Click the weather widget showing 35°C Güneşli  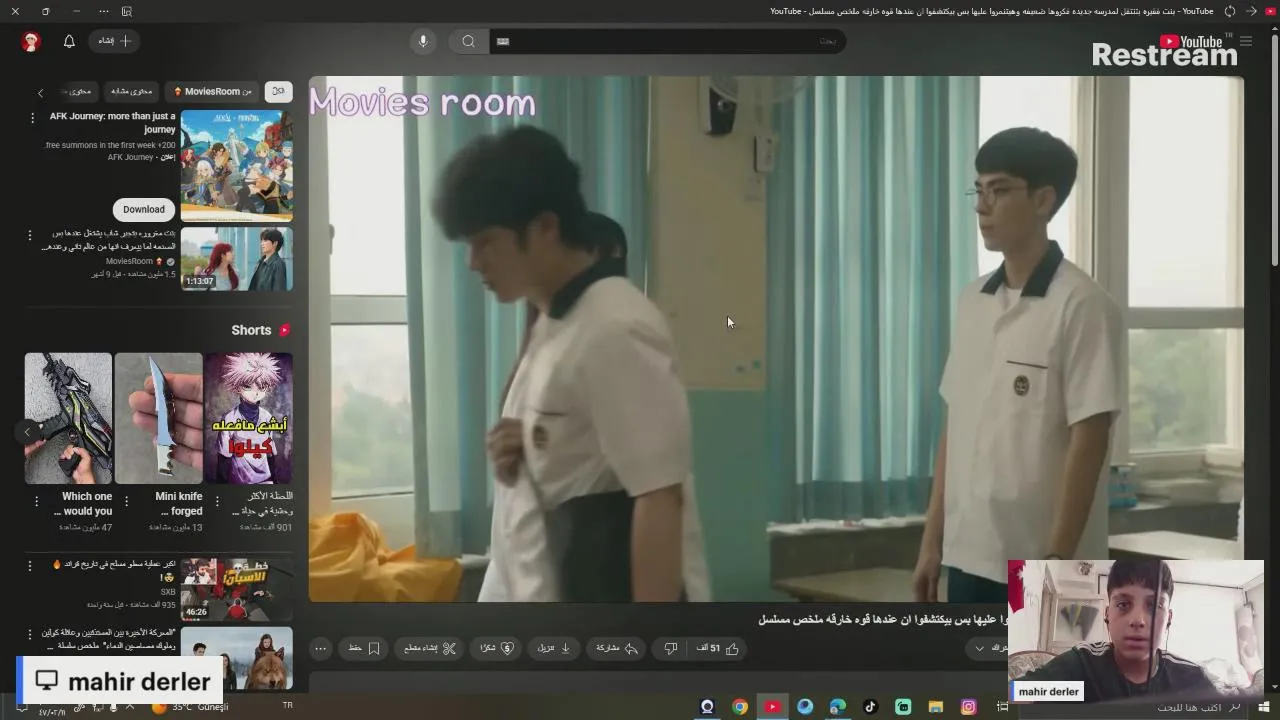click(190, 707)
